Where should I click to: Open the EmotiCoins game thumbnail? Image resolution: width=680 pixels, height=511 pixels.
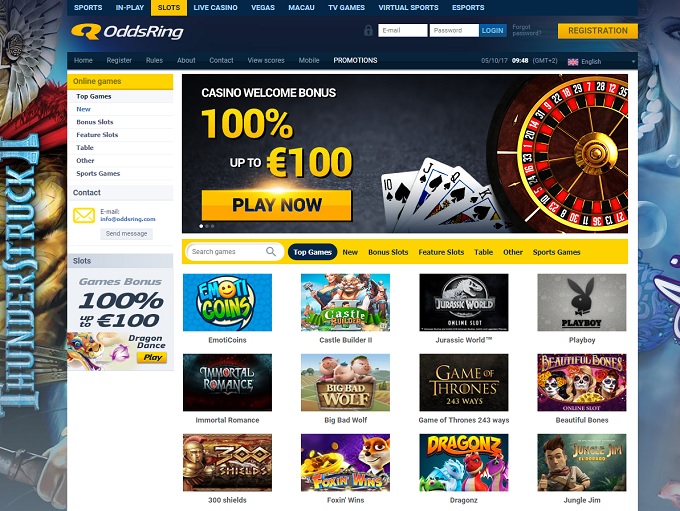(x=227, y=302)
